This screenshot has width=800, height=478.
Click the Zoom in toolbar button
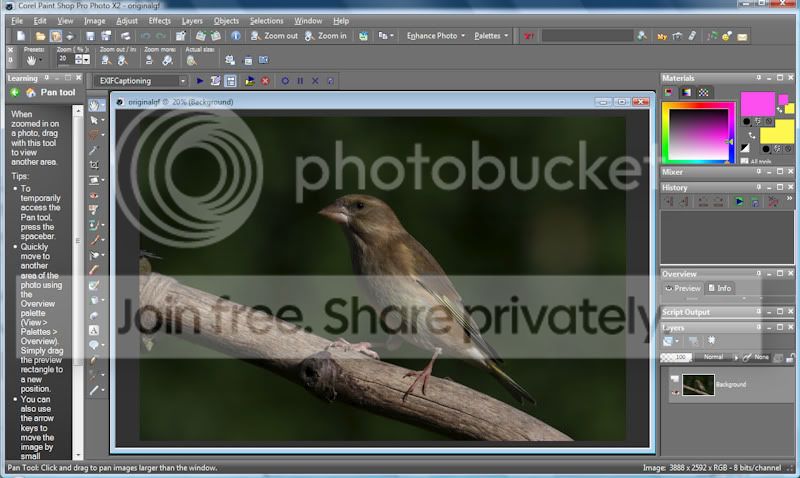click(325, 36)
